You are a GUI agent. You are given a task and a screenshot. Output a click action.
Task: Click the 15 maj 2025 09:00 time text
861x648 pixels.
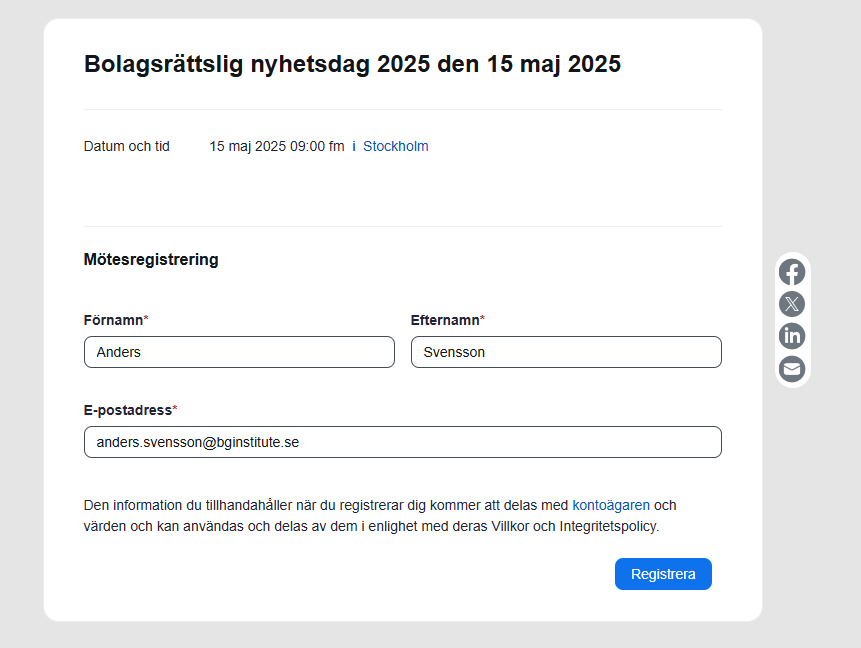pyautogui.click(x=276, y=146)
